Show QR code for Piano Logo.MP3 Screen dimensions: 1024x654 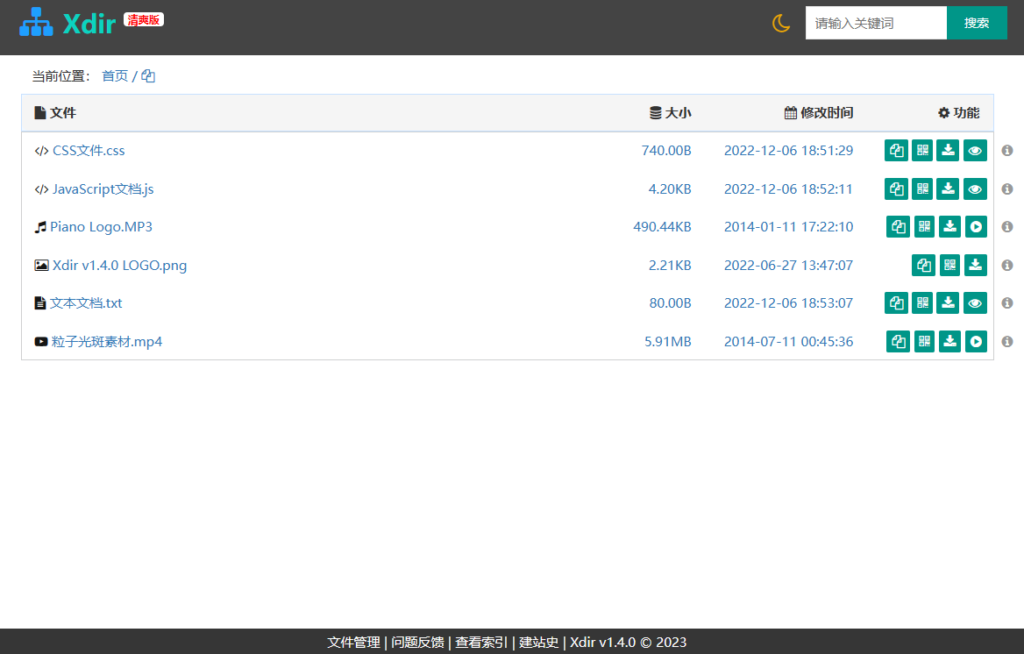[x=924, y=227]
